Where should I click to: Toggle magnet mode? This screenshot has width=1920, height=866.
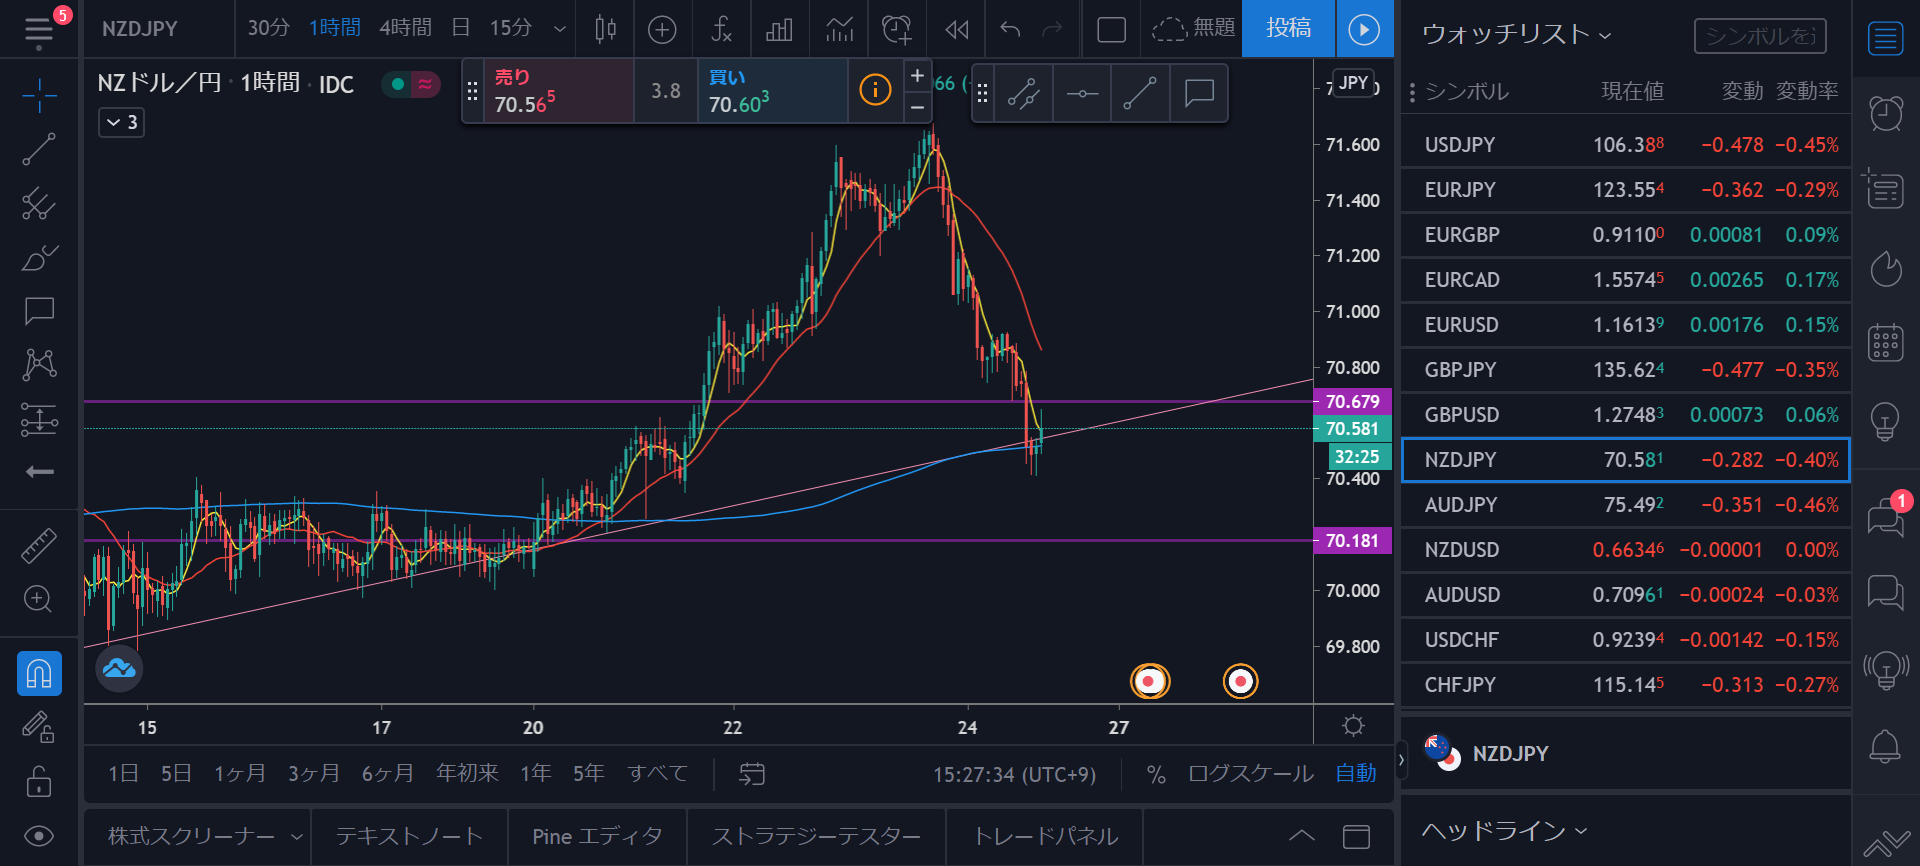[x=39, y=673]
